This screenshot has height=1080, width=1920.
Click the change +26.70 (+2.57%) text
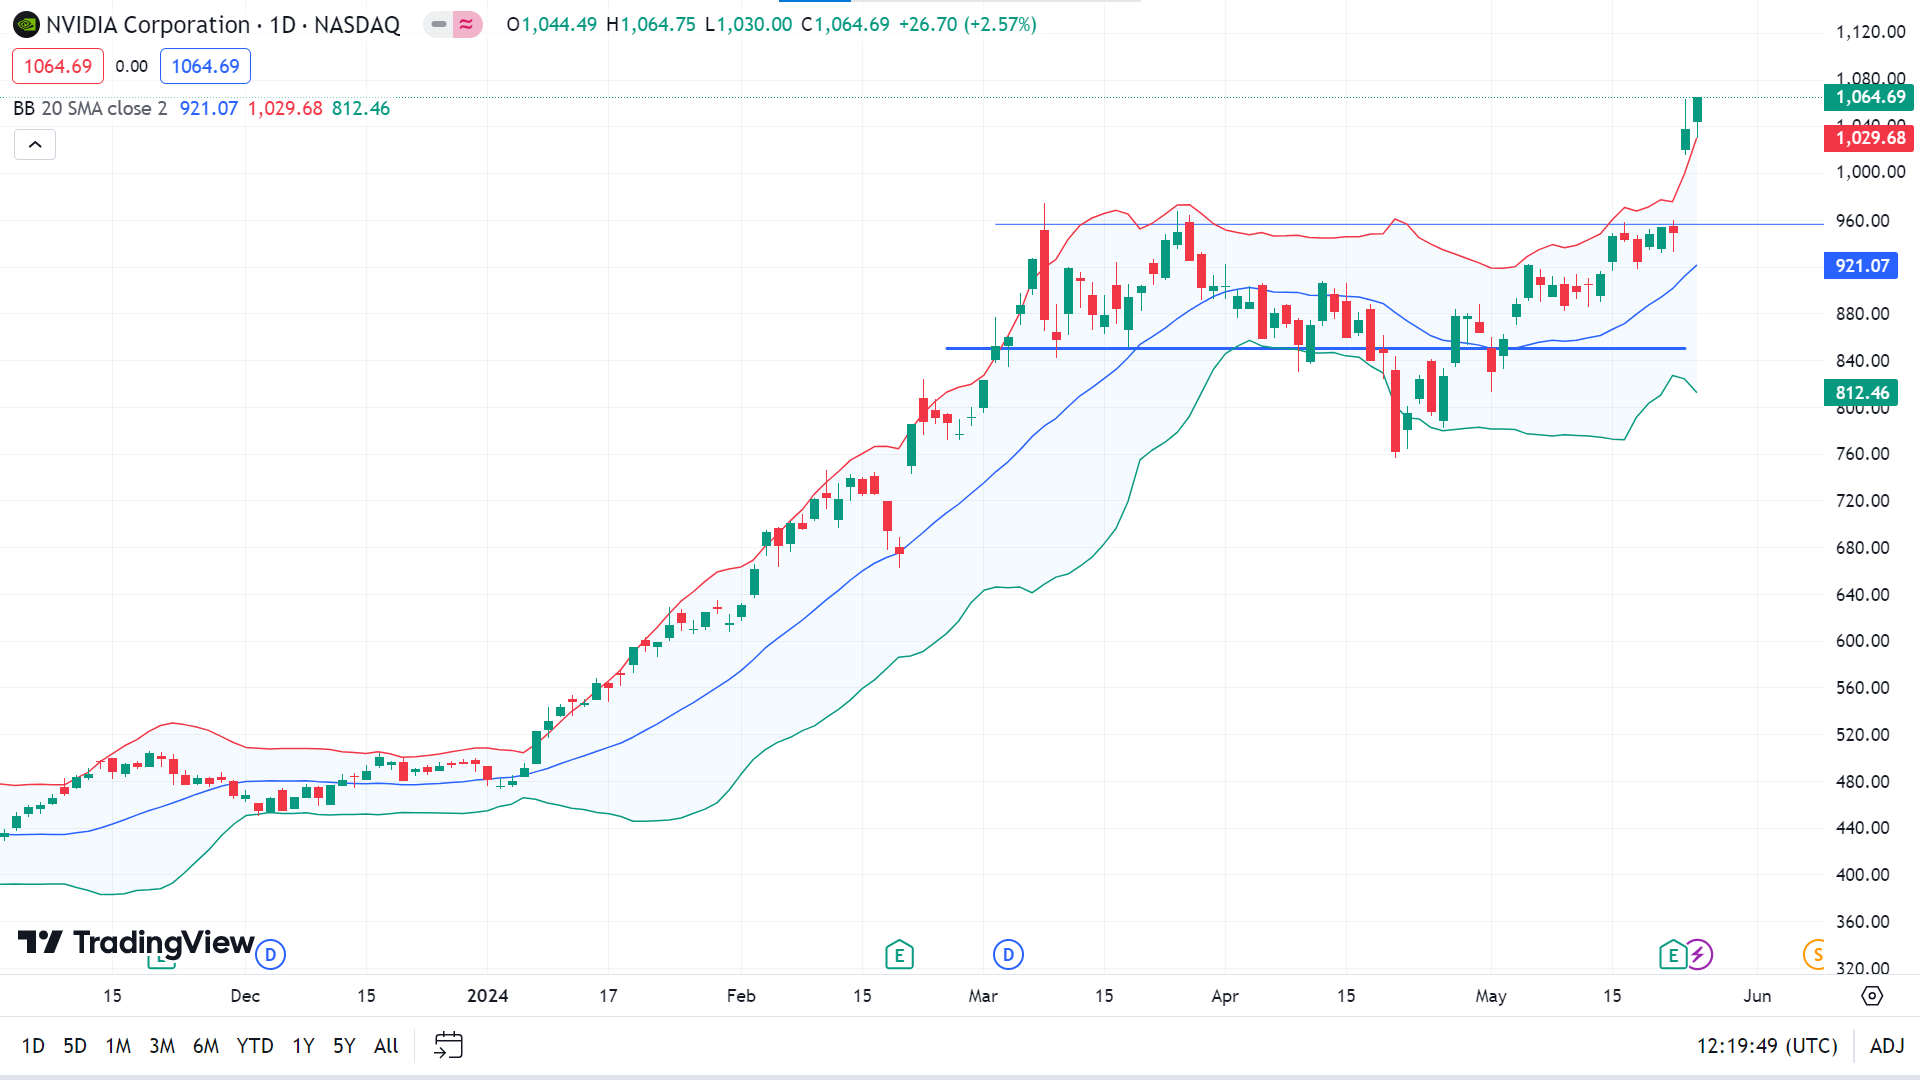(x=968, y=24)
